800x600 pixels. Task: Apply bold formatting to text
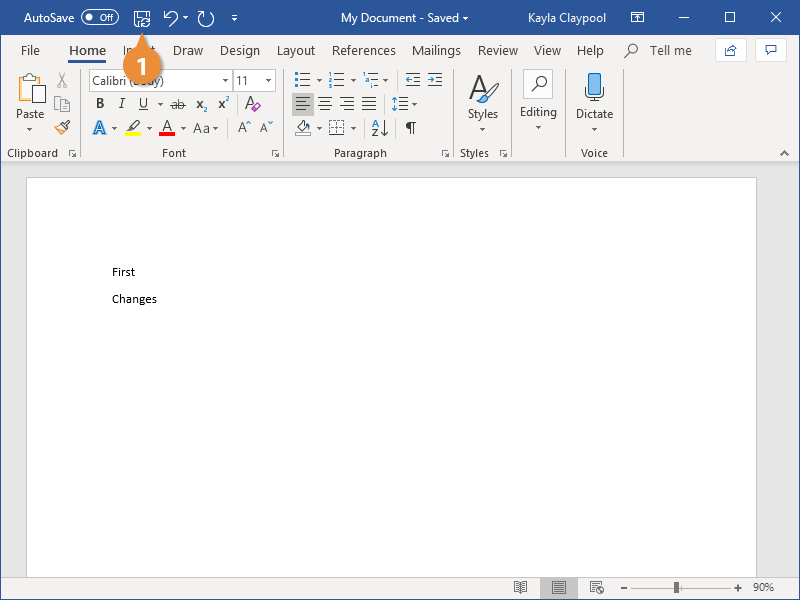pos(99,103)
